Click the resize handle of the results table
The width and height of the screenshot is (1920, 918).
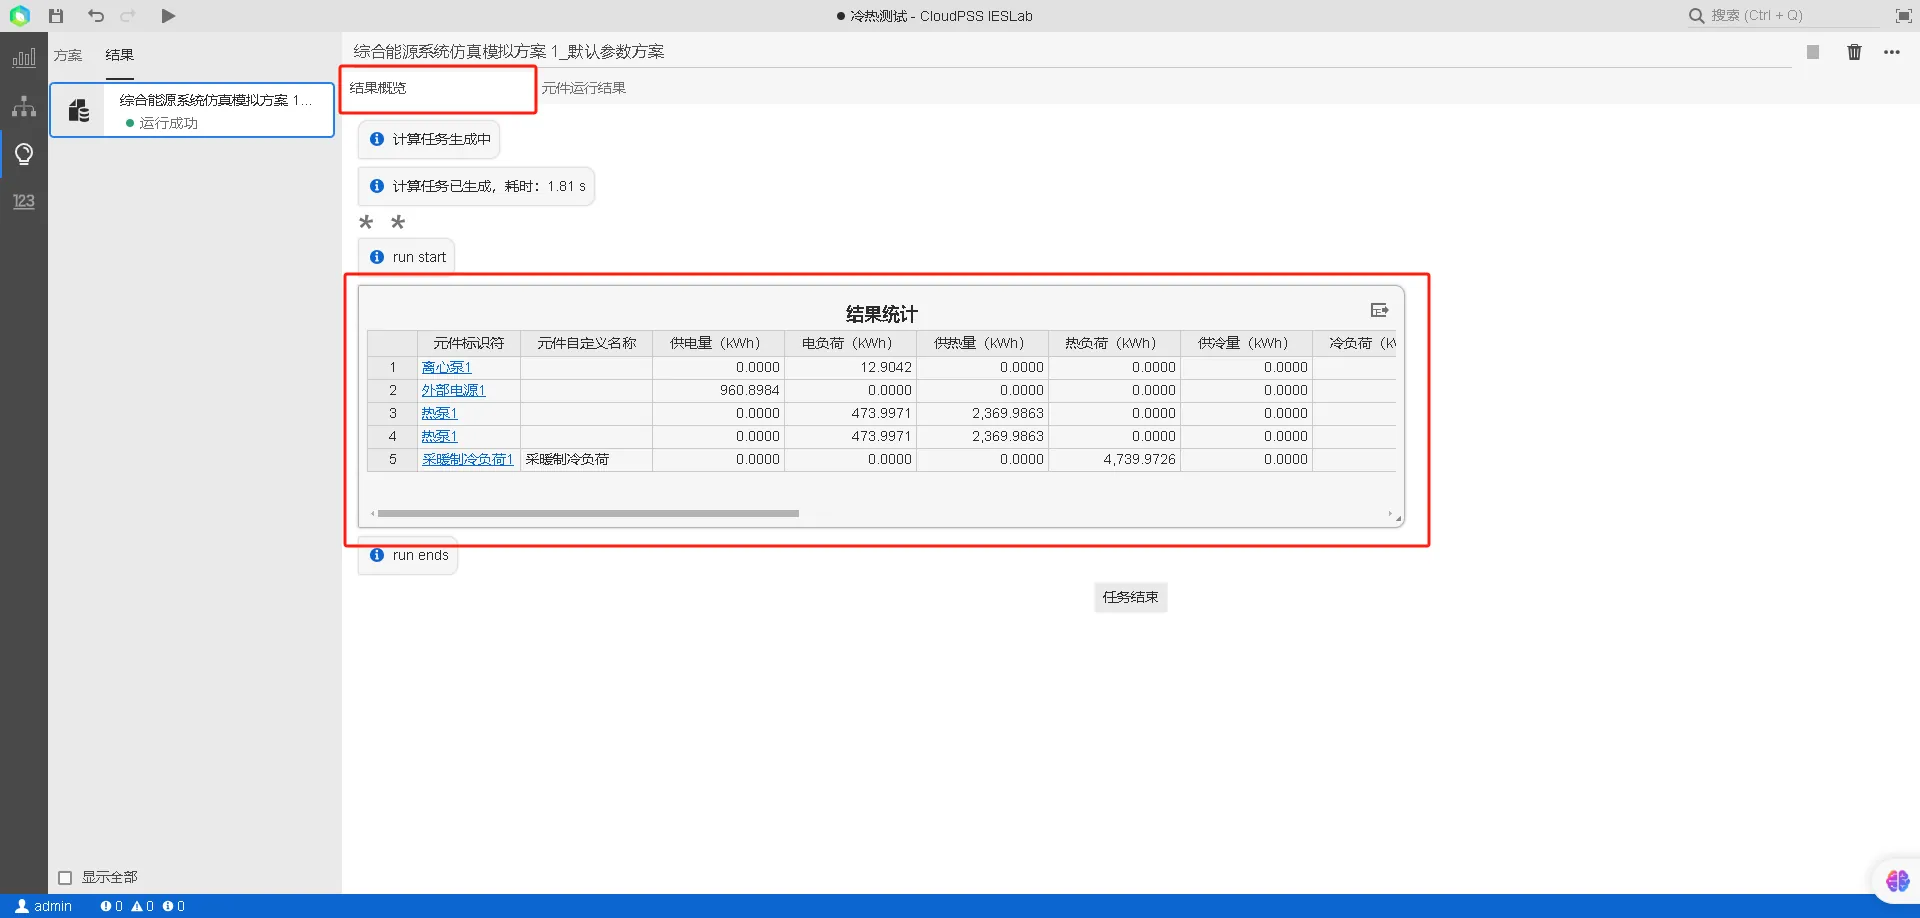(x=1399, y=519)
